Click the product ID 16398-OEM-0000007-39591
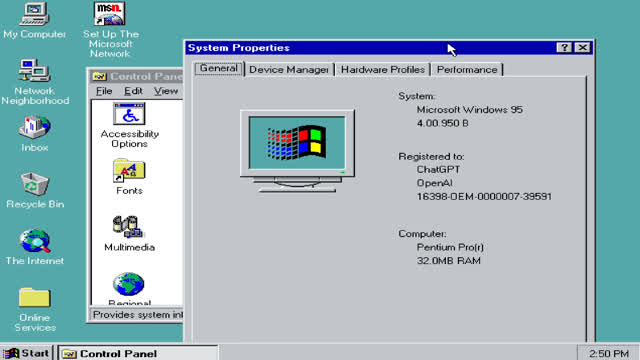640x360 pixels. coord(484,197)
